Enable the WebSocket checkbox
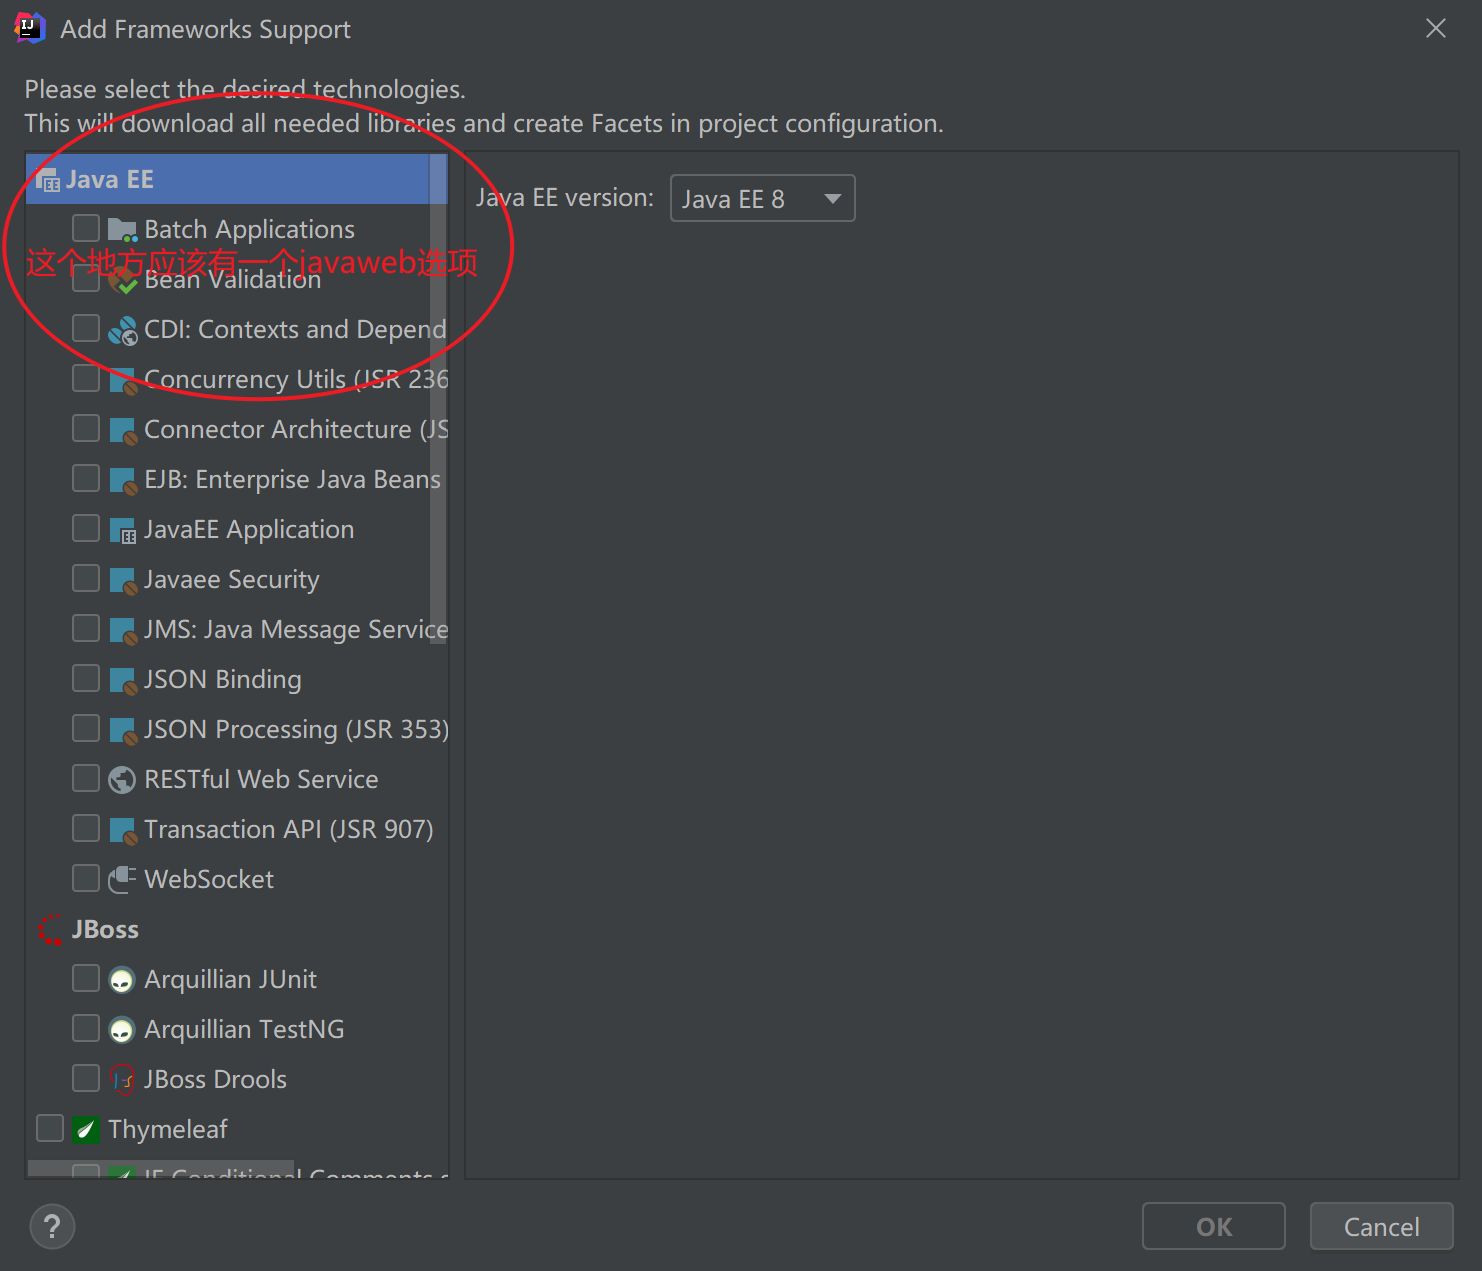The width and height of the screenshot is (1482, 1271). 86,878
